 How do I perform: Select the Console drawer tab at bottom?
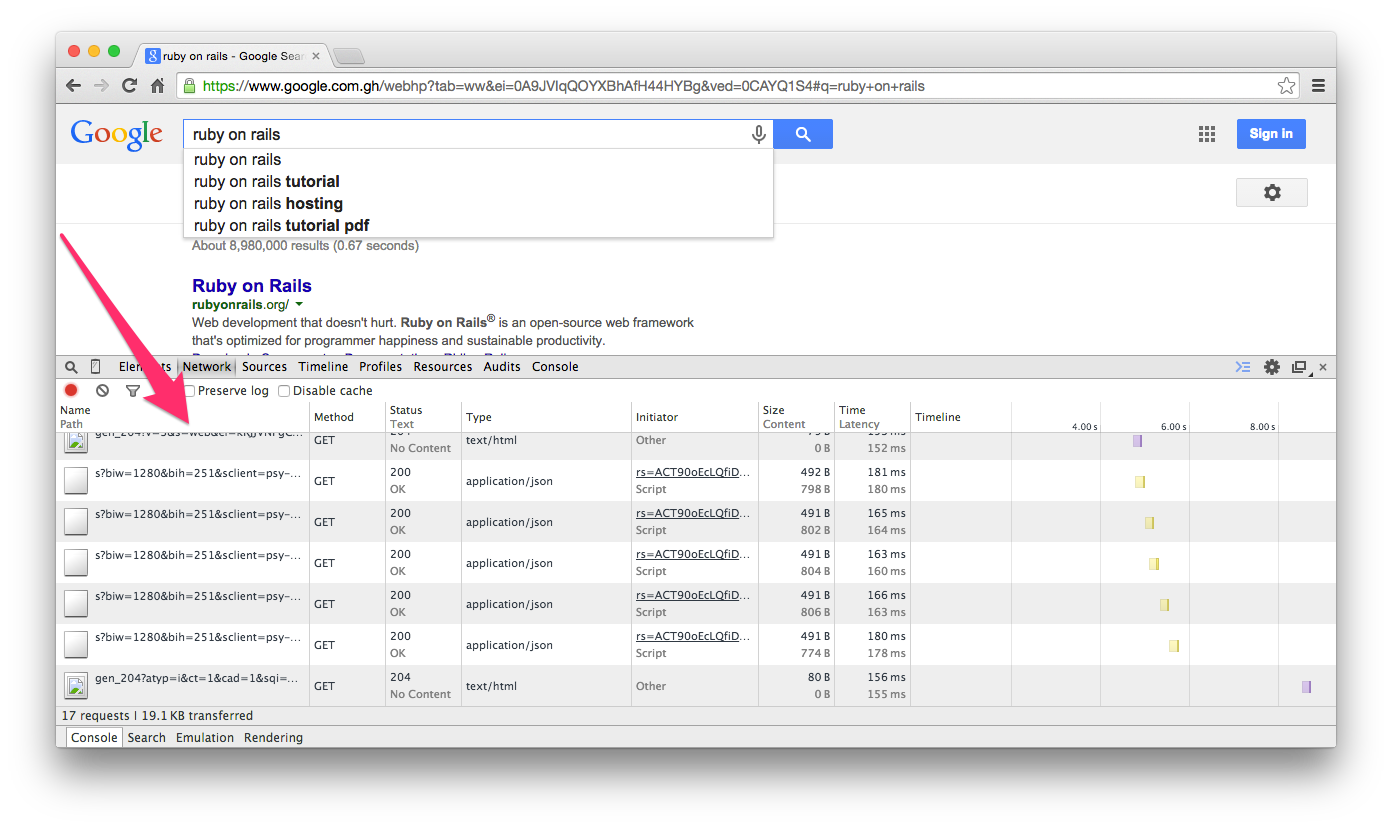(x=94, y=738)
